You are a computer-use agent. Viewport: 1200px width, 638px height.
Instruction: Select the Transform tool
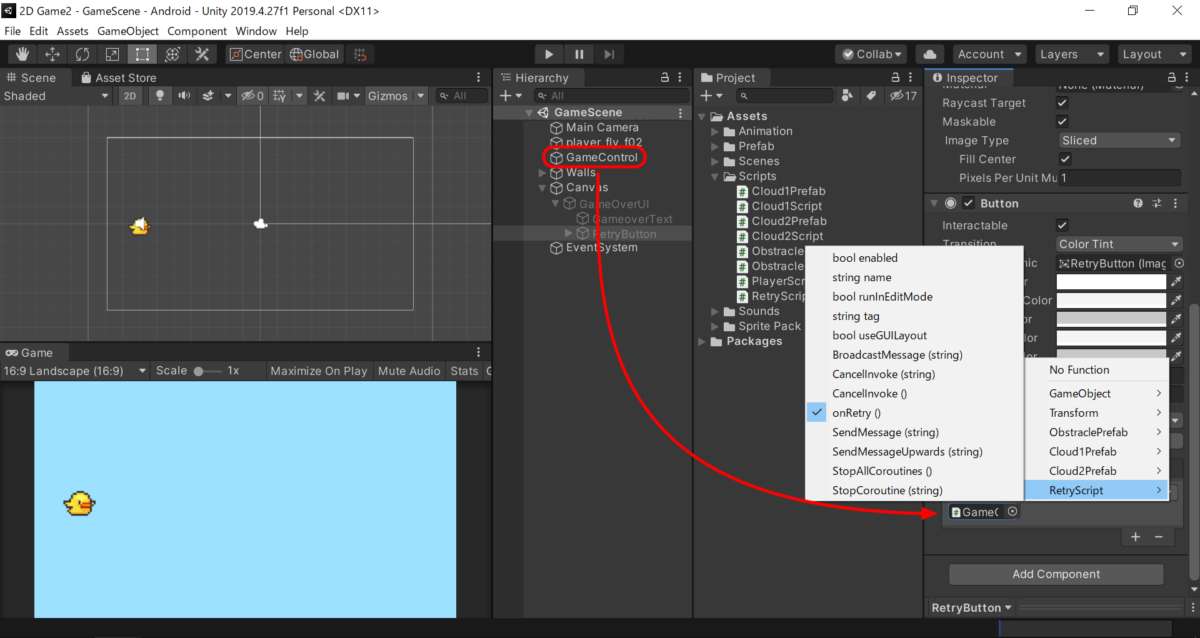point(172,54)
